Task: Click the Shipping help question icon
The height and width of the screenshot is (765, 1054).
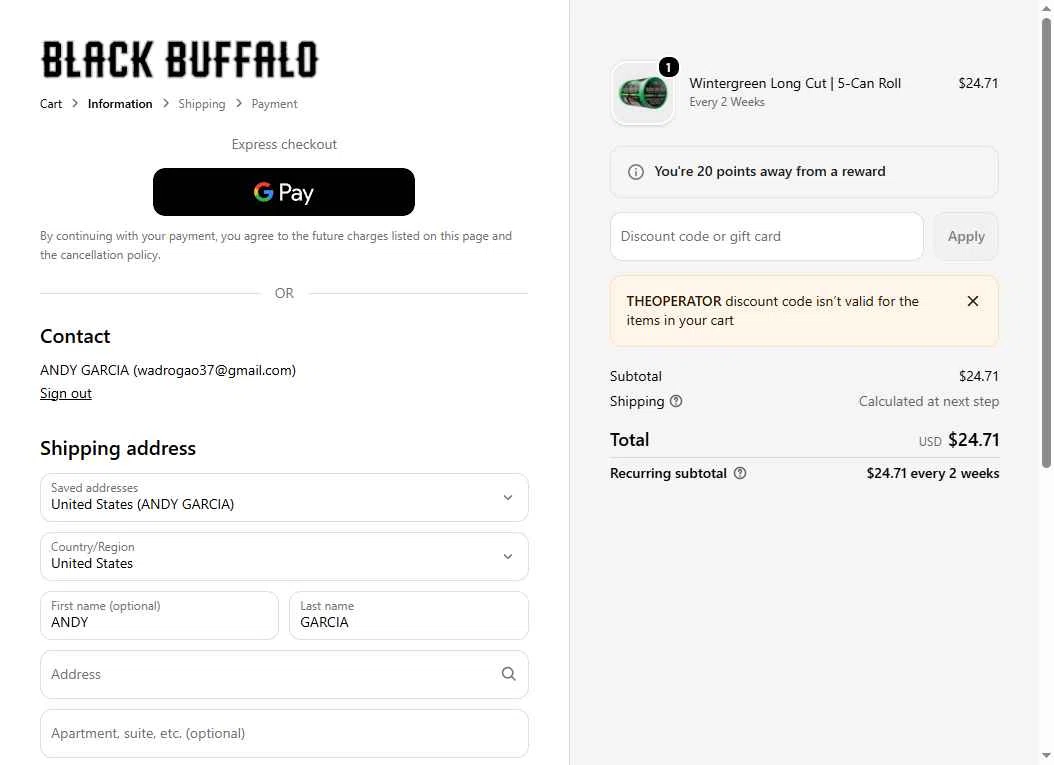Action: 676,401
